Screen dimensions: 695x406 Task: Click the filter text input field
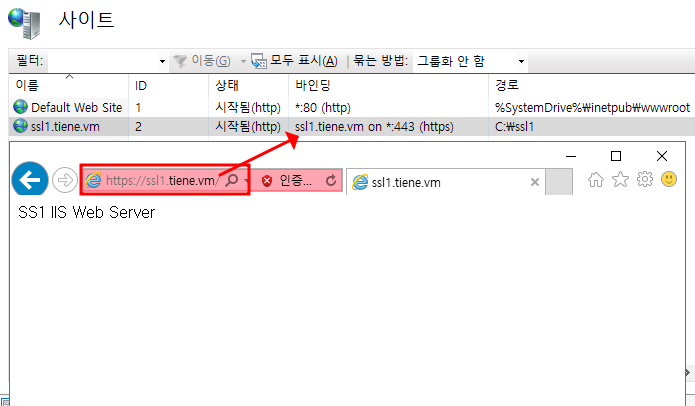(x=102, y=61)
